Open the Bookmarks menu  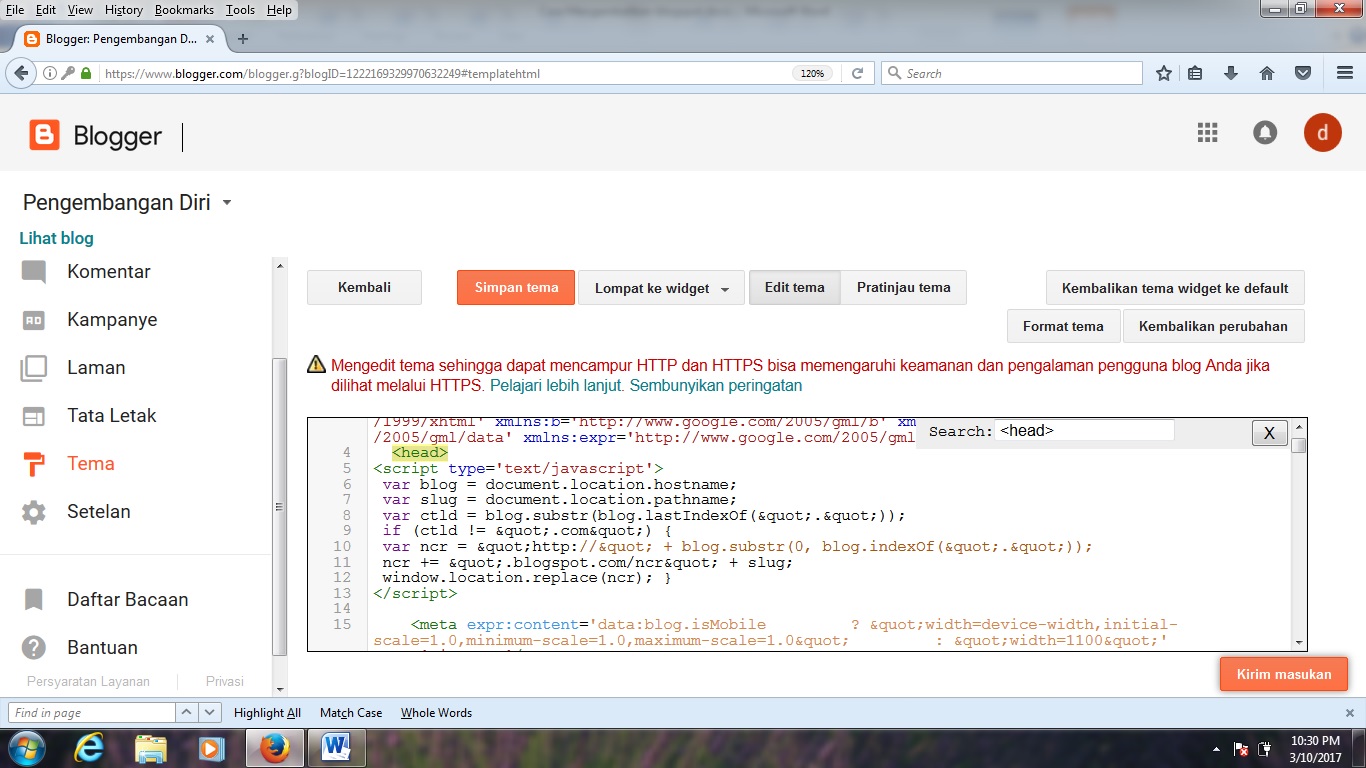[x=186, y=10]
